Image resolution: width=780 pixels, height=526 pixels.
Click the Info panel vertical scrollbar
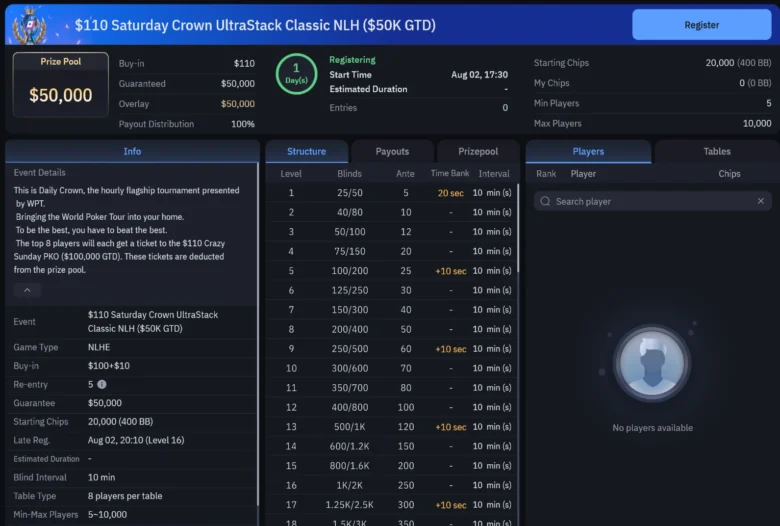tap(258, 333)
